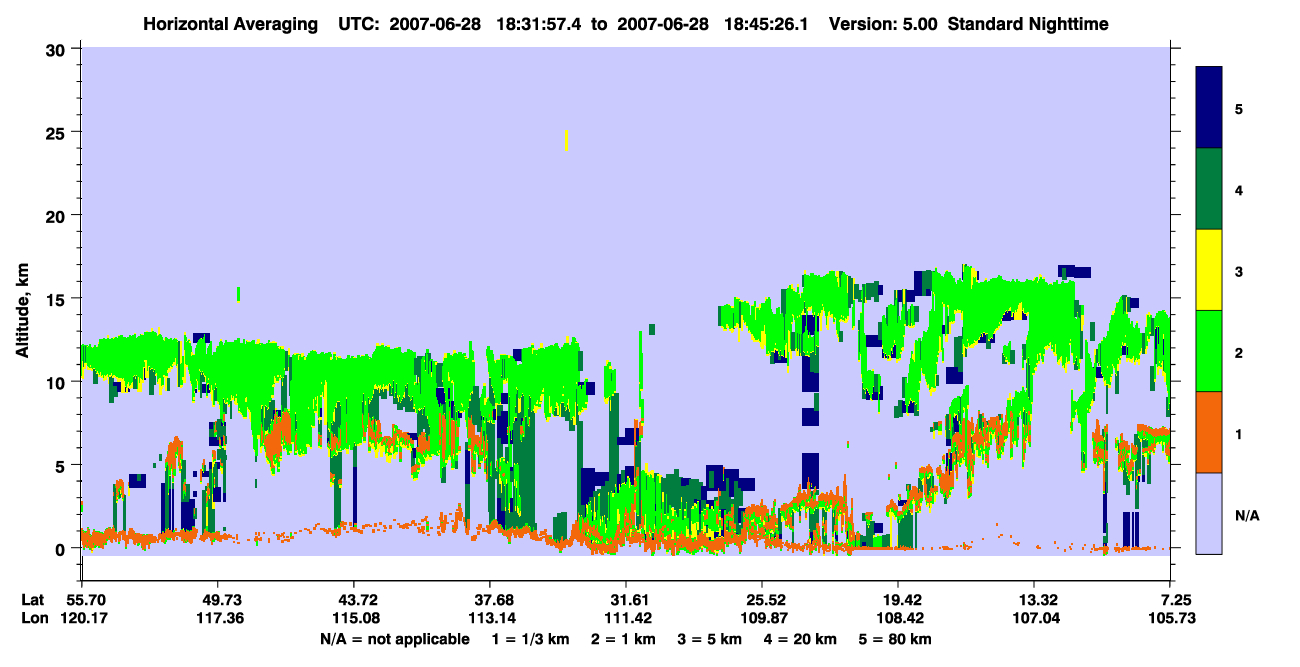Click the 30 altitude tick label
This screenshot has height=667, width=1300.
click(x=58, y=49)
